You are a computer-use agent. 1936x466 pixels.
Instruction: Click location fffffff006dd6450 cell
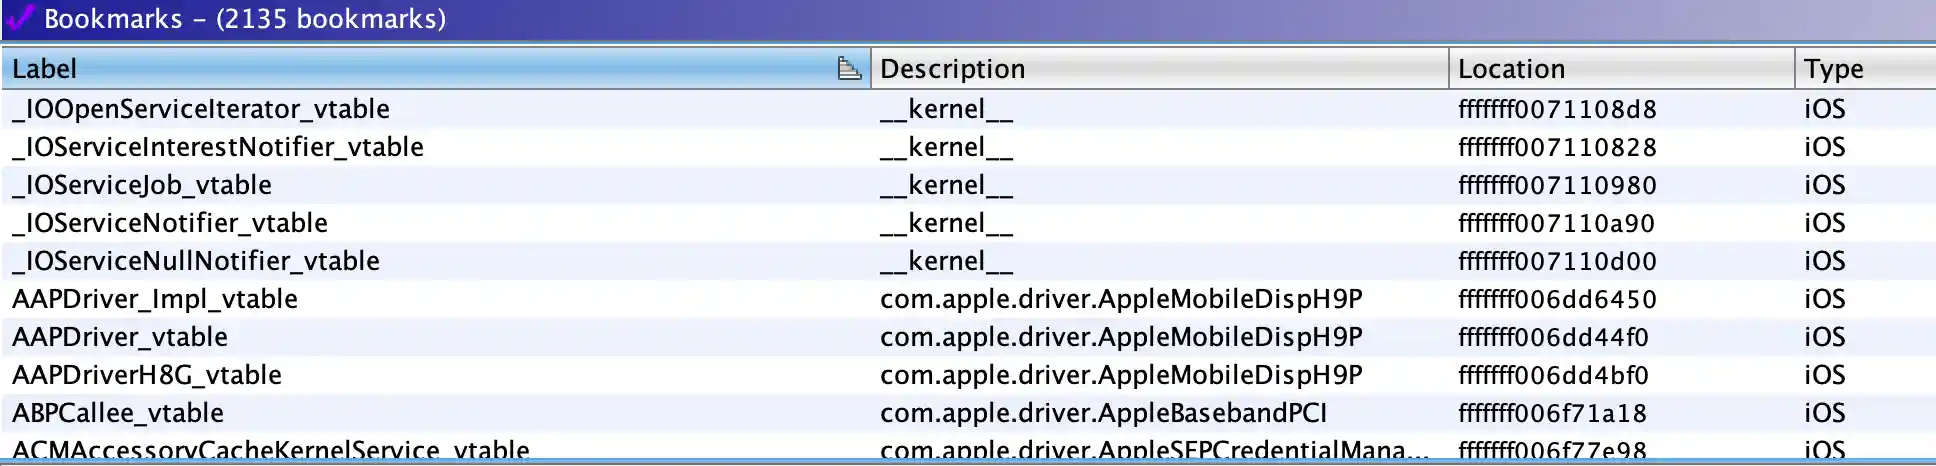coord(1557,299)
